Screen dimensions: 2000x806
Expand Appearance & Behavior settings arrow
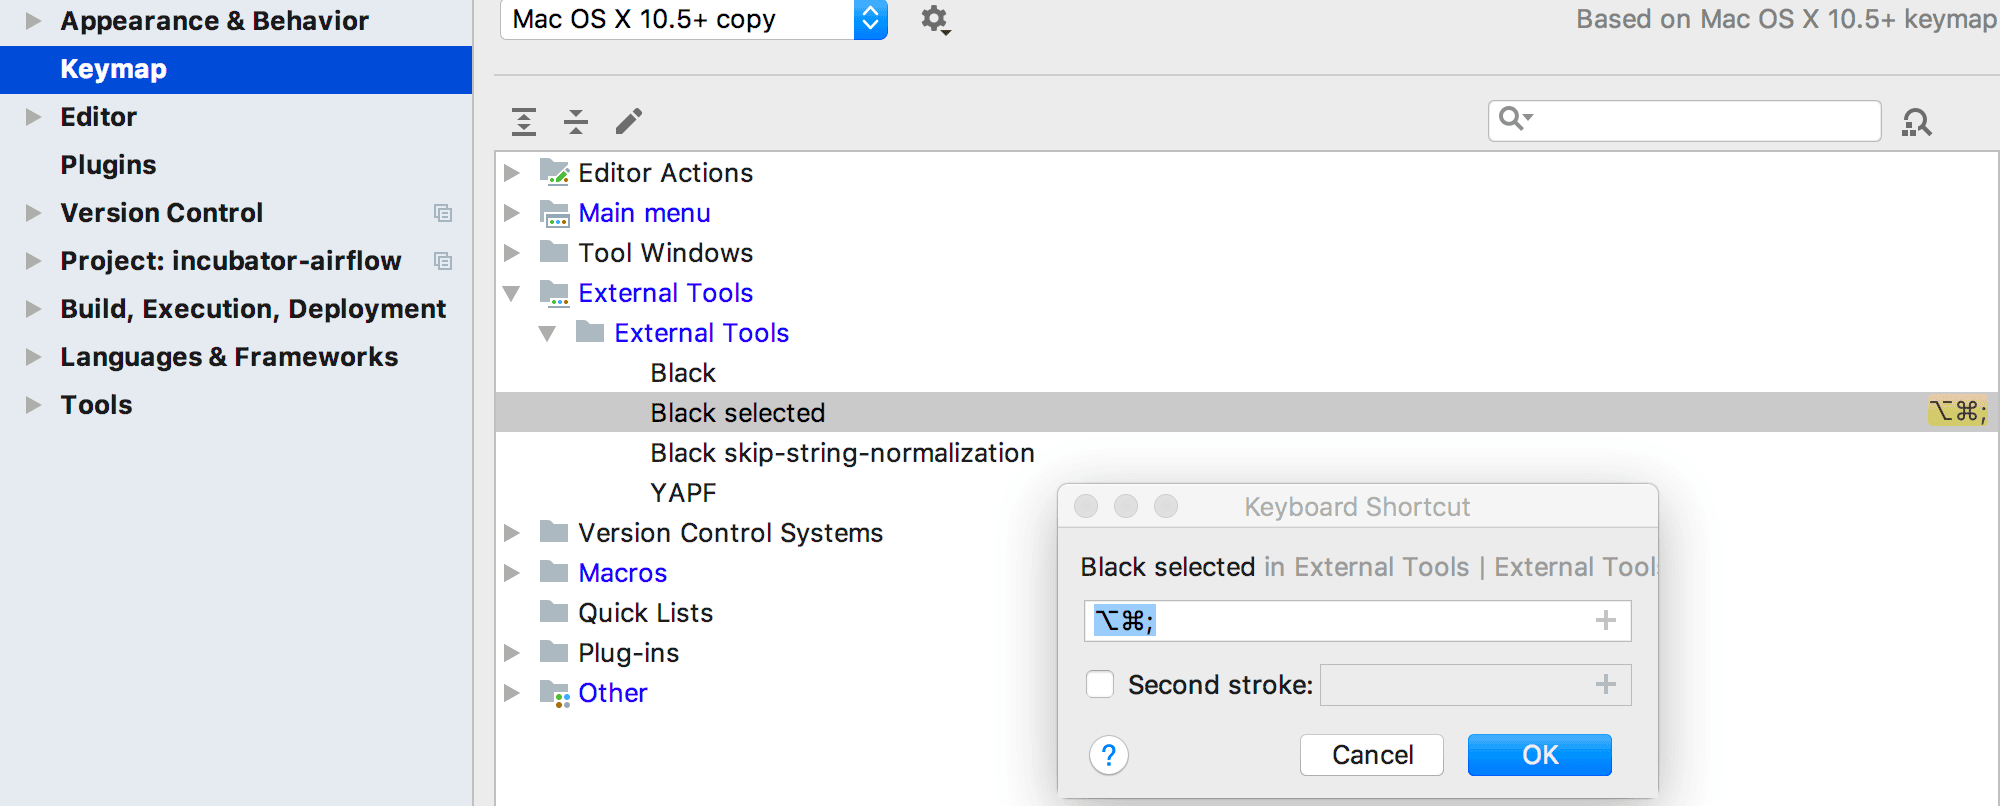(x=33, y=20)
